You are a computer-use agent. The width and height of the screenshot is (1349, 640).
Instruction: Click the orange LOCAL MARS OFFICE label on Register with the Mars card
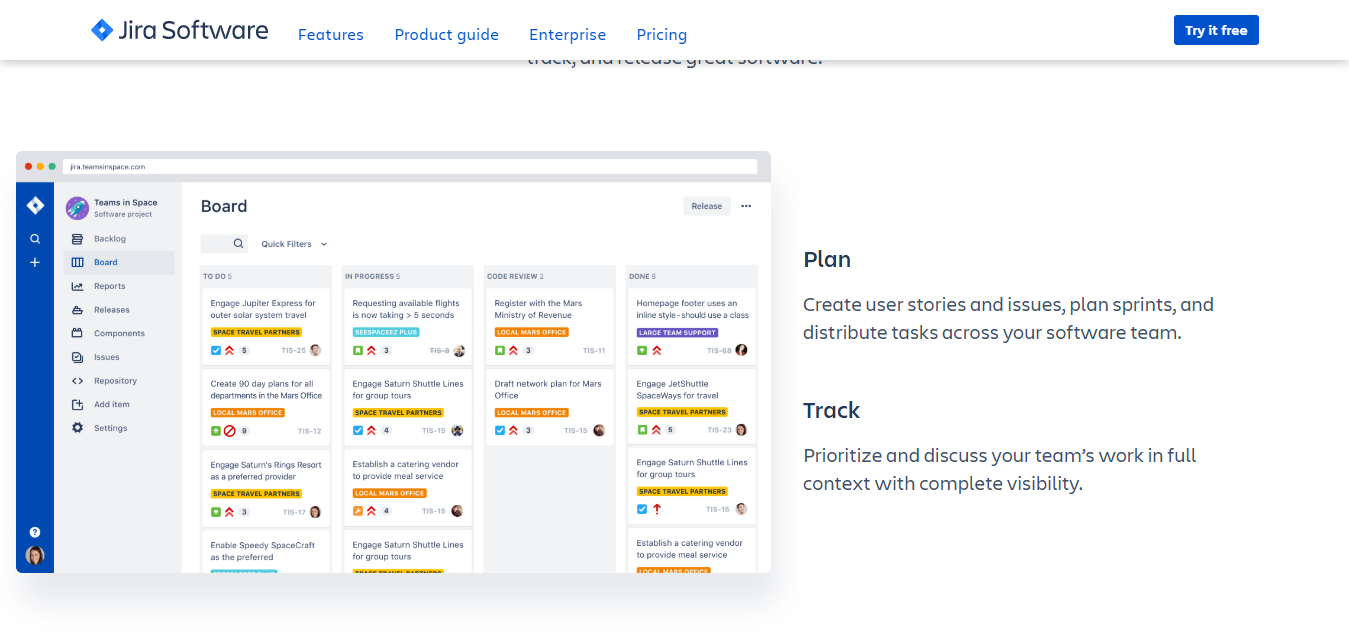click(532, 332)
